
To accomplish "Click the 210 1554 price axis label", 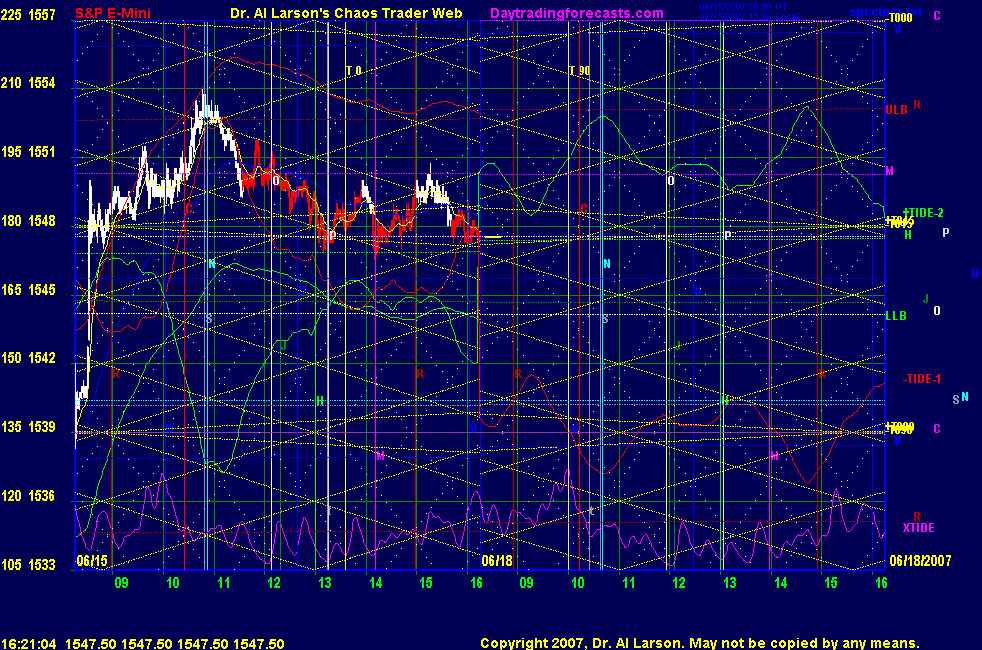I will tap(28, 83).
